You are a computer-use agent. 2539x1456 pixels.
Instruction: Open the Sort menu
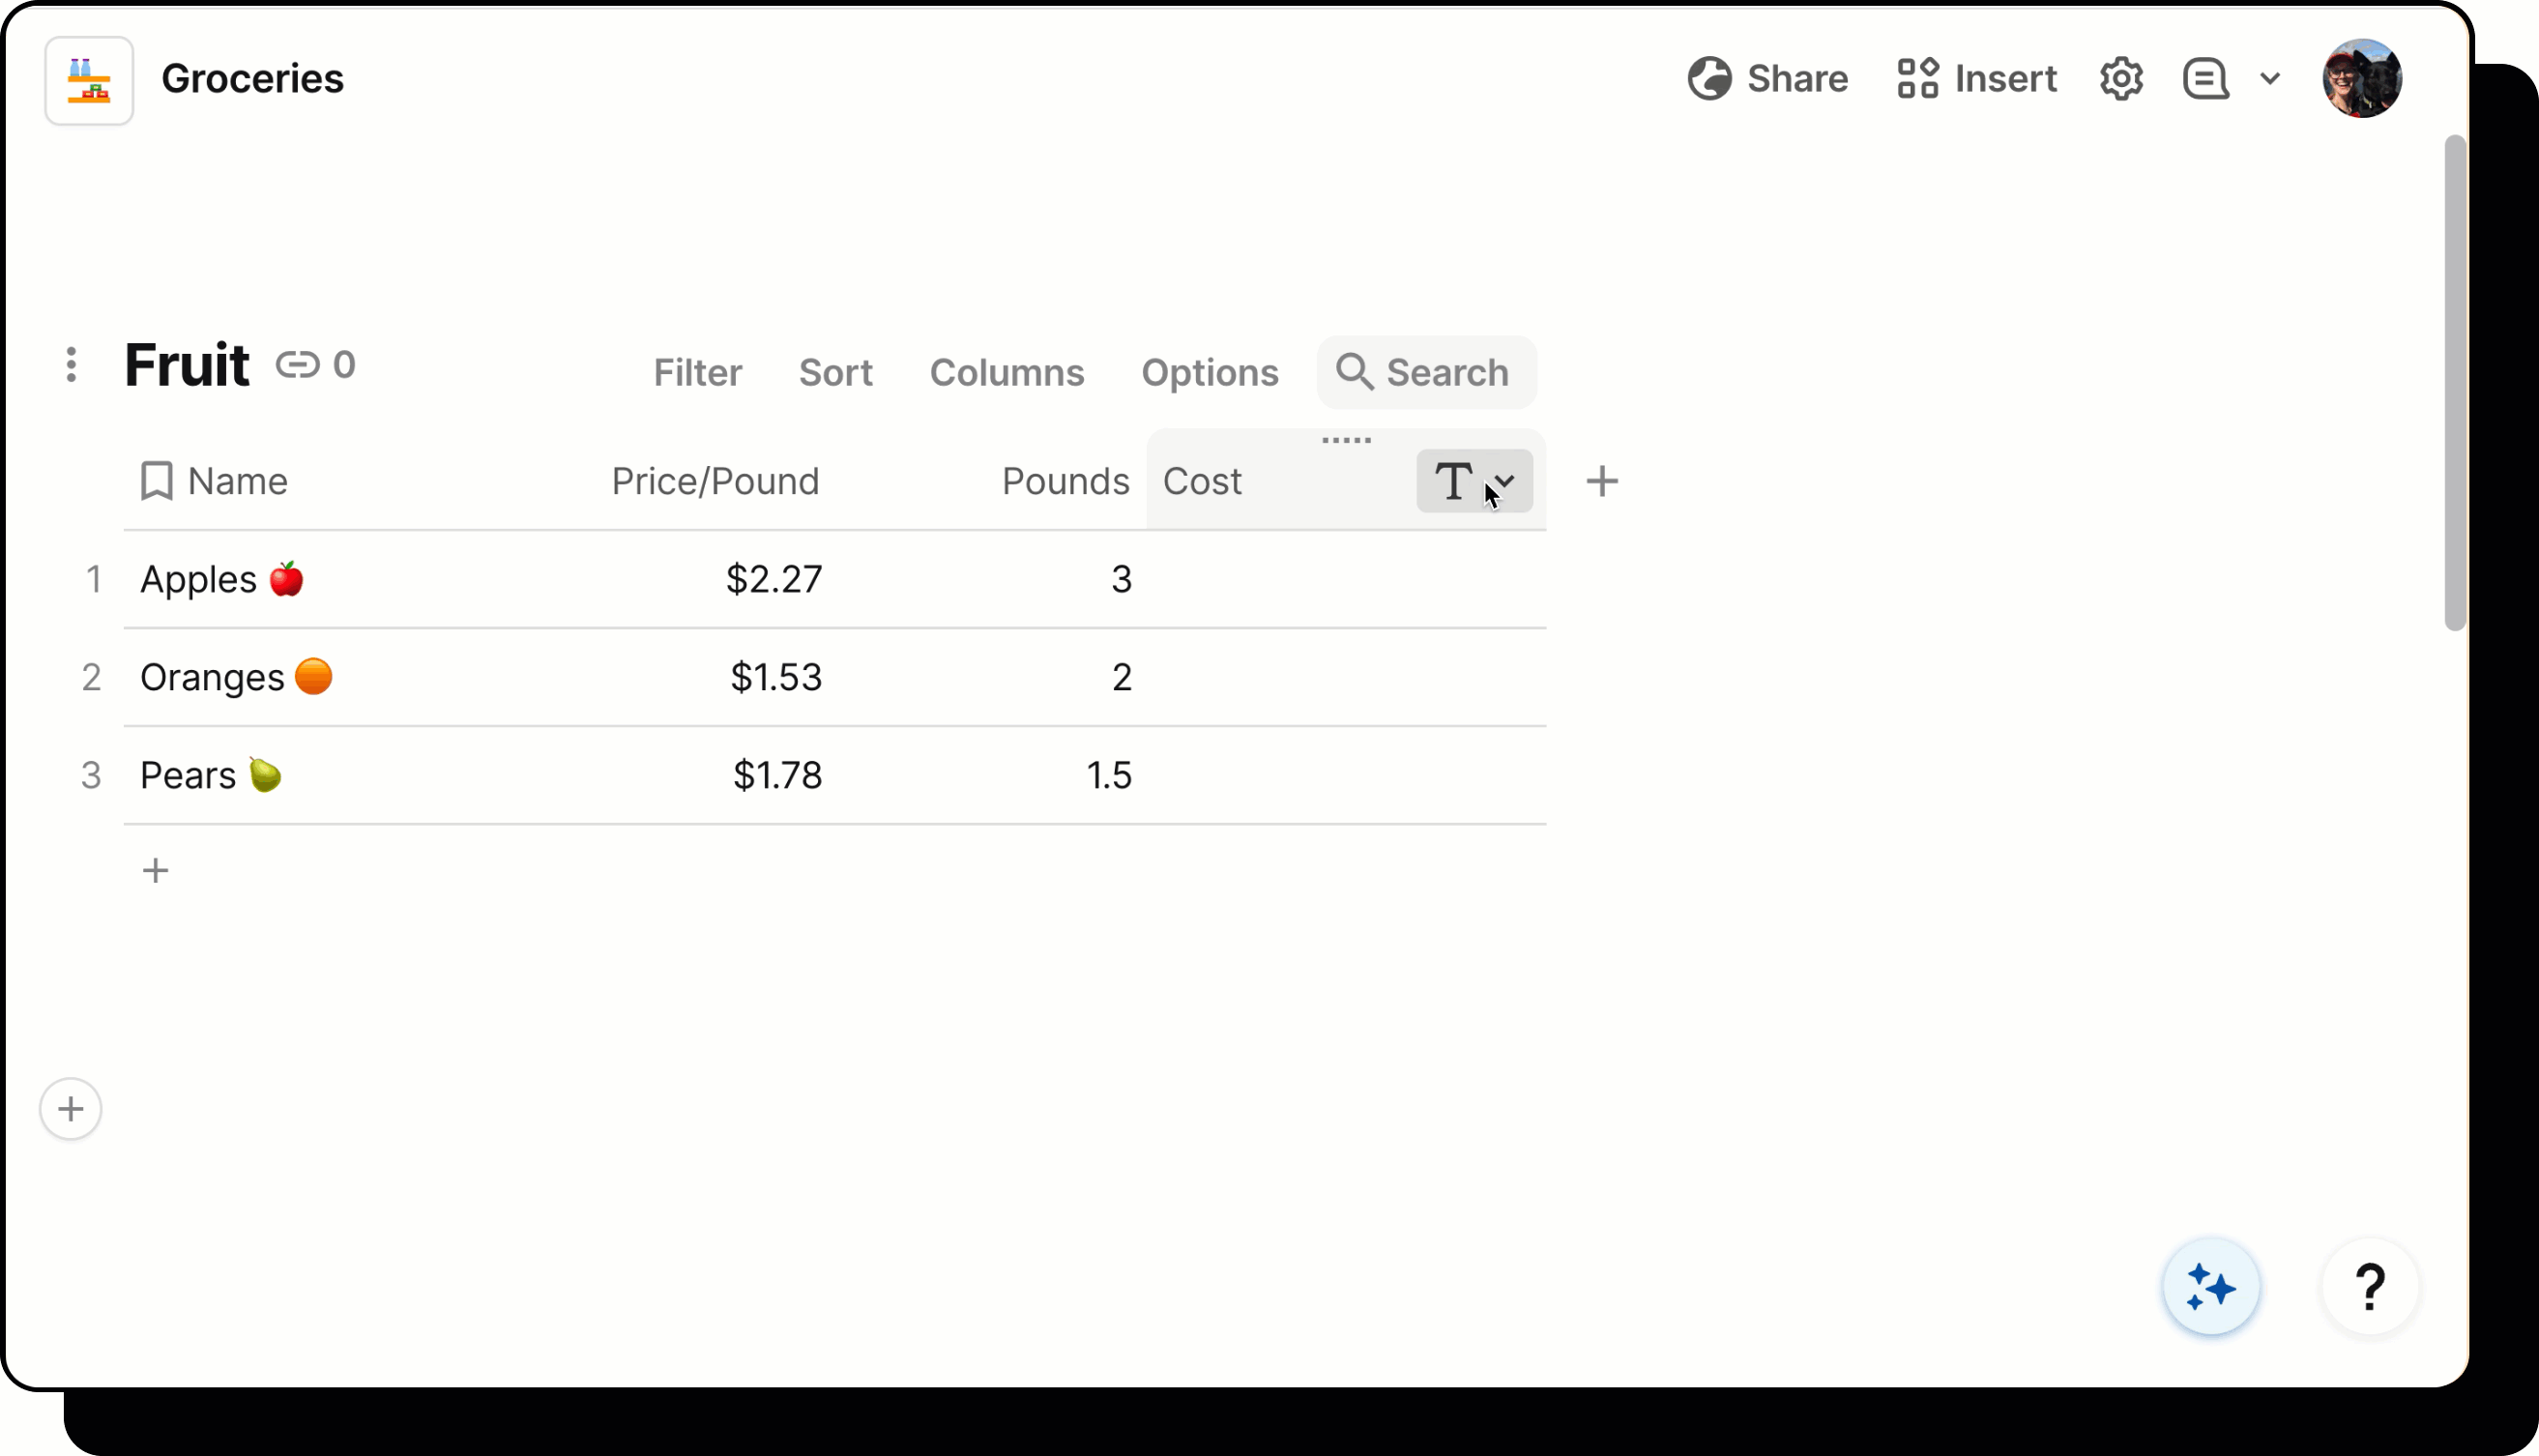tap(835, 373)
